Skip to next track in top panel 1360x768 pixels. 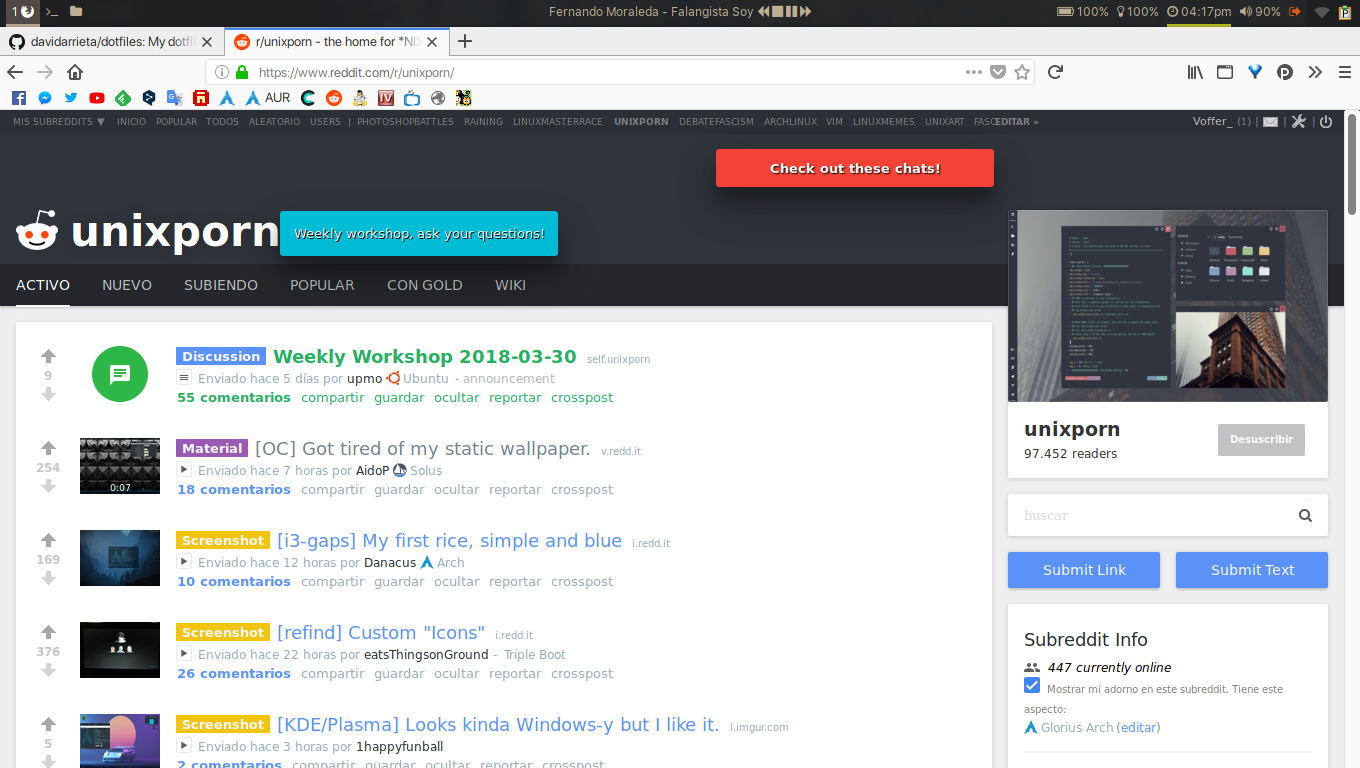(805, 12)
